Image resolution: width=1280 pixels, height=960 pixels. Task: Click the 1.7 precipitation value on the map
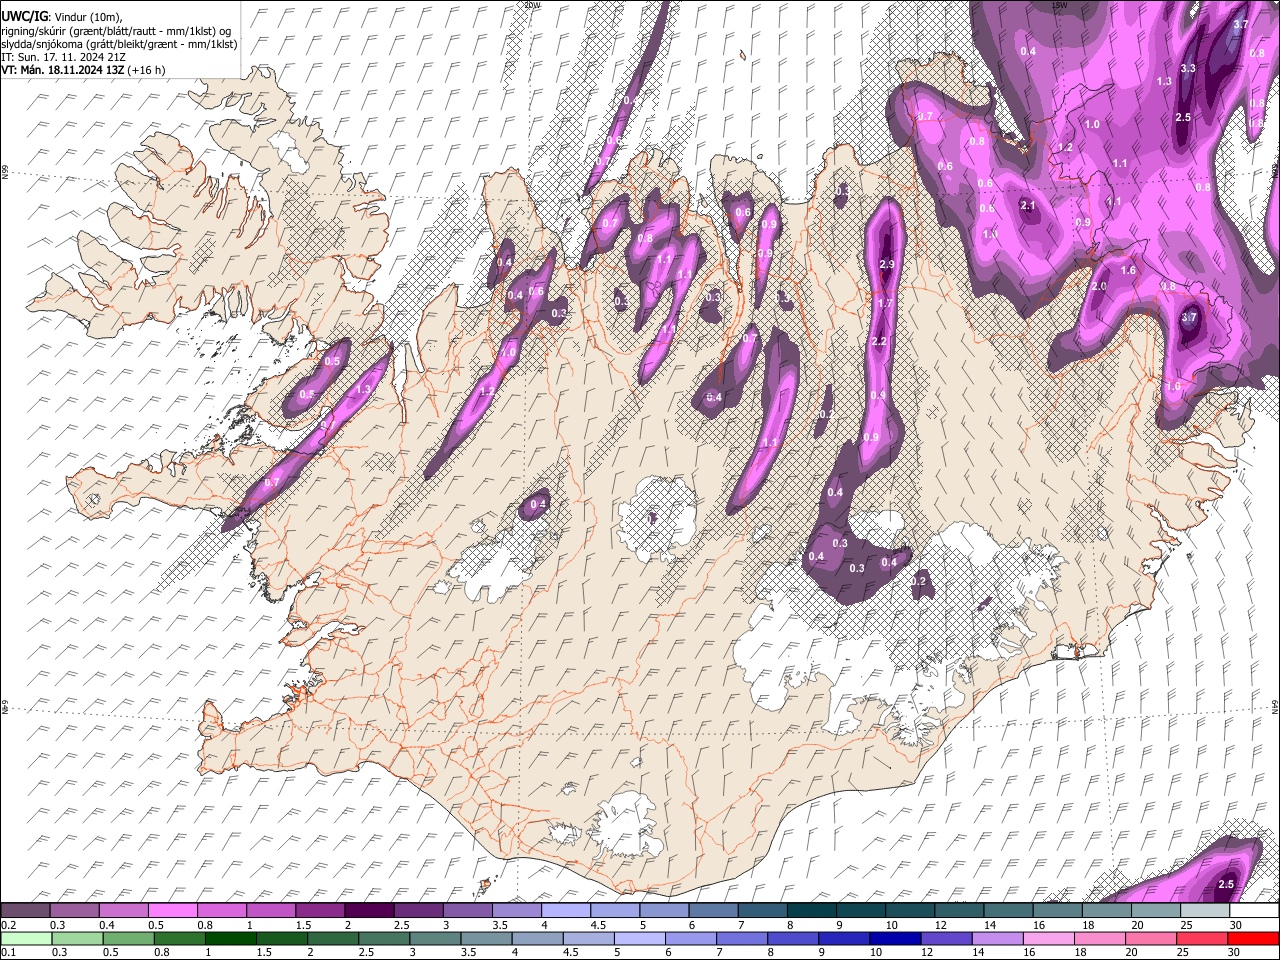click(x=884, y=303)
